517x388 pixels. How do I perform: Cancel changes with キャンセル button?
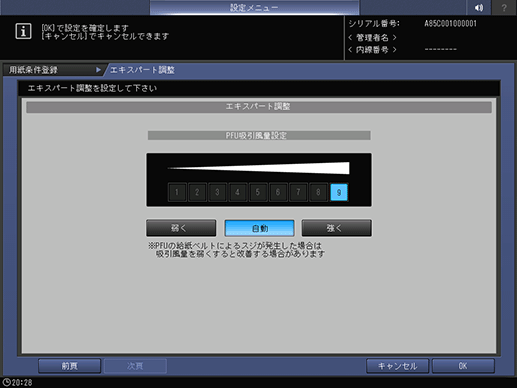pyautogui.click(x=397, y=366)
